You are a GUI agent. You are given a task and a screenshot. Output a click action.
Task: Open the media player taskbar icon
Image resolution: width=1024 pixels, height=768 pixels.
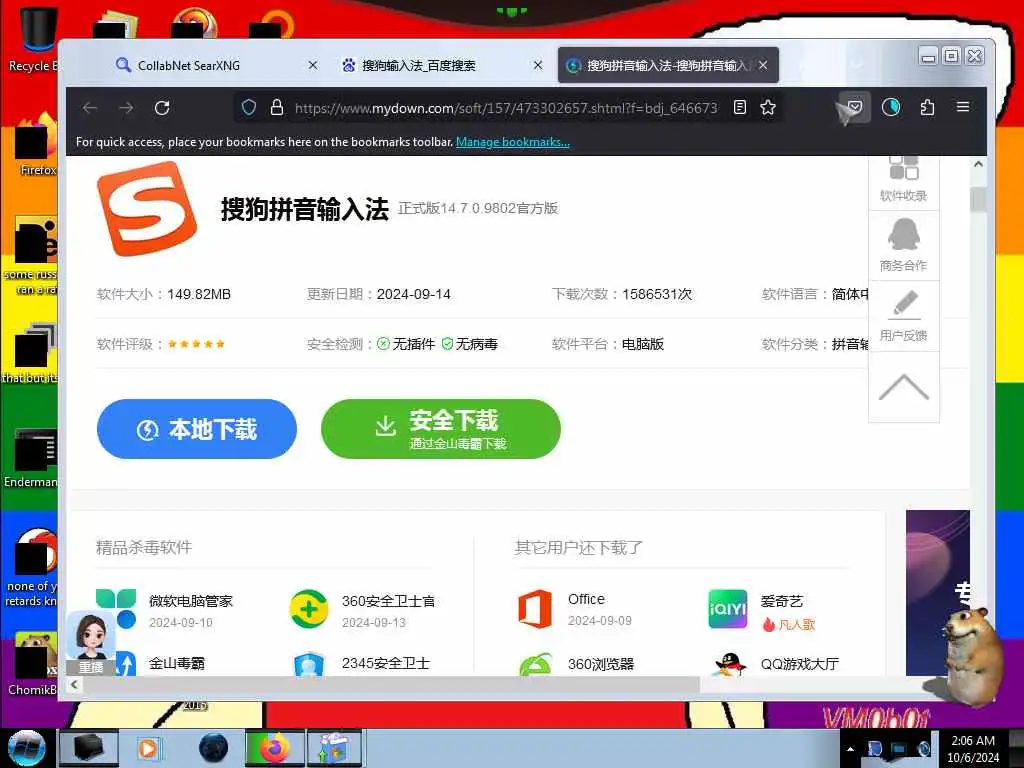[148, 748]
